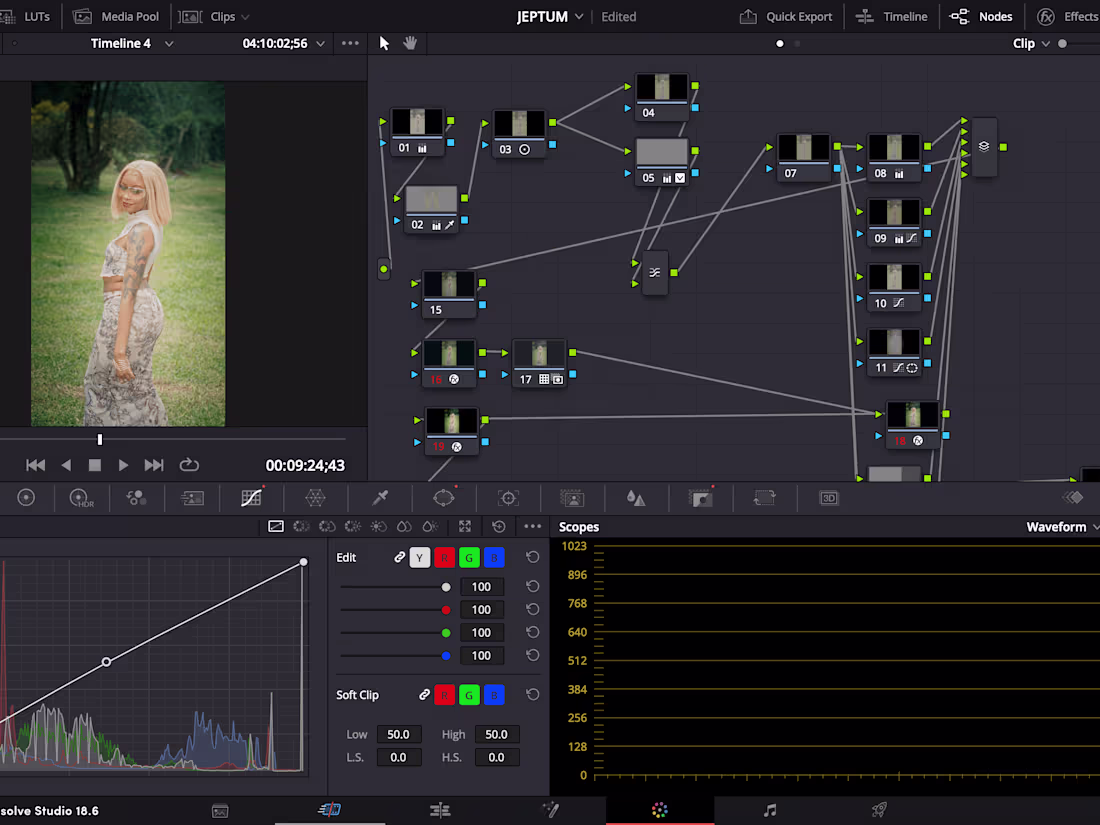This screenshot has width=1100, height=825.
Task: Select the Qualifier eyedropper tool
Action: pos(380,498)
